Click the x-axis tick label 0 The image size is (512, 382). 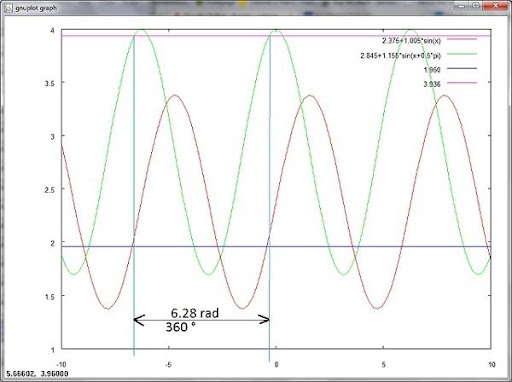(x=276, y=364)
